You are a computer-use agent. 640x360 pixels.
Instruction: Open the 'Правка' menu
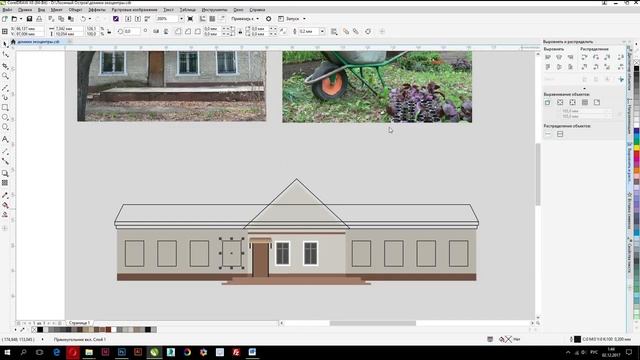25,9
